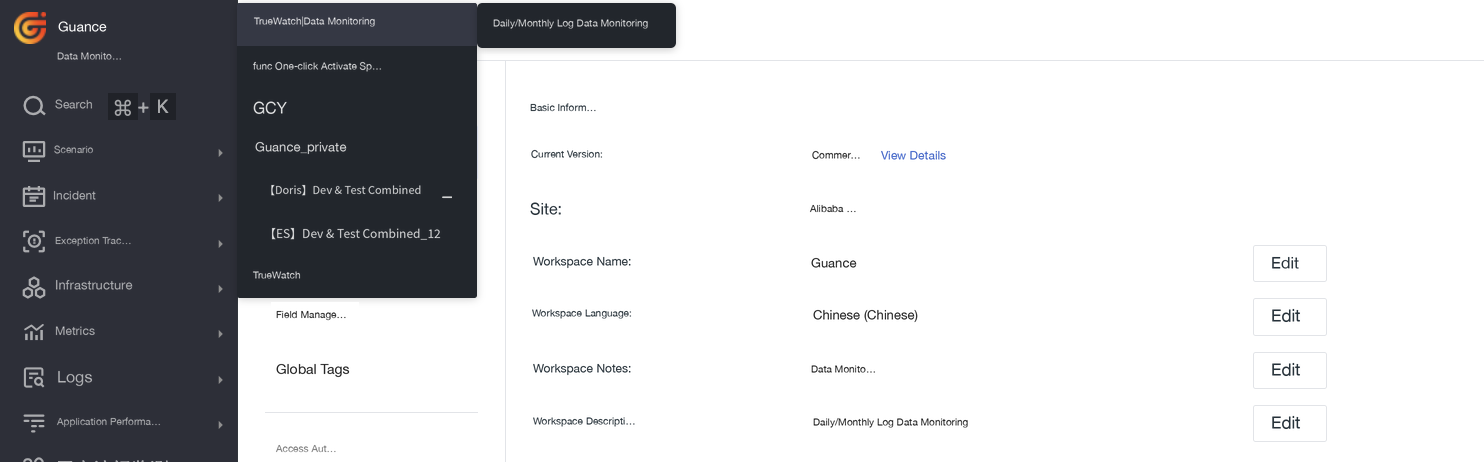This screenshot has height=462, width=1484.
Task: Edit the Workspace Language
Action: pos(1289,316)
